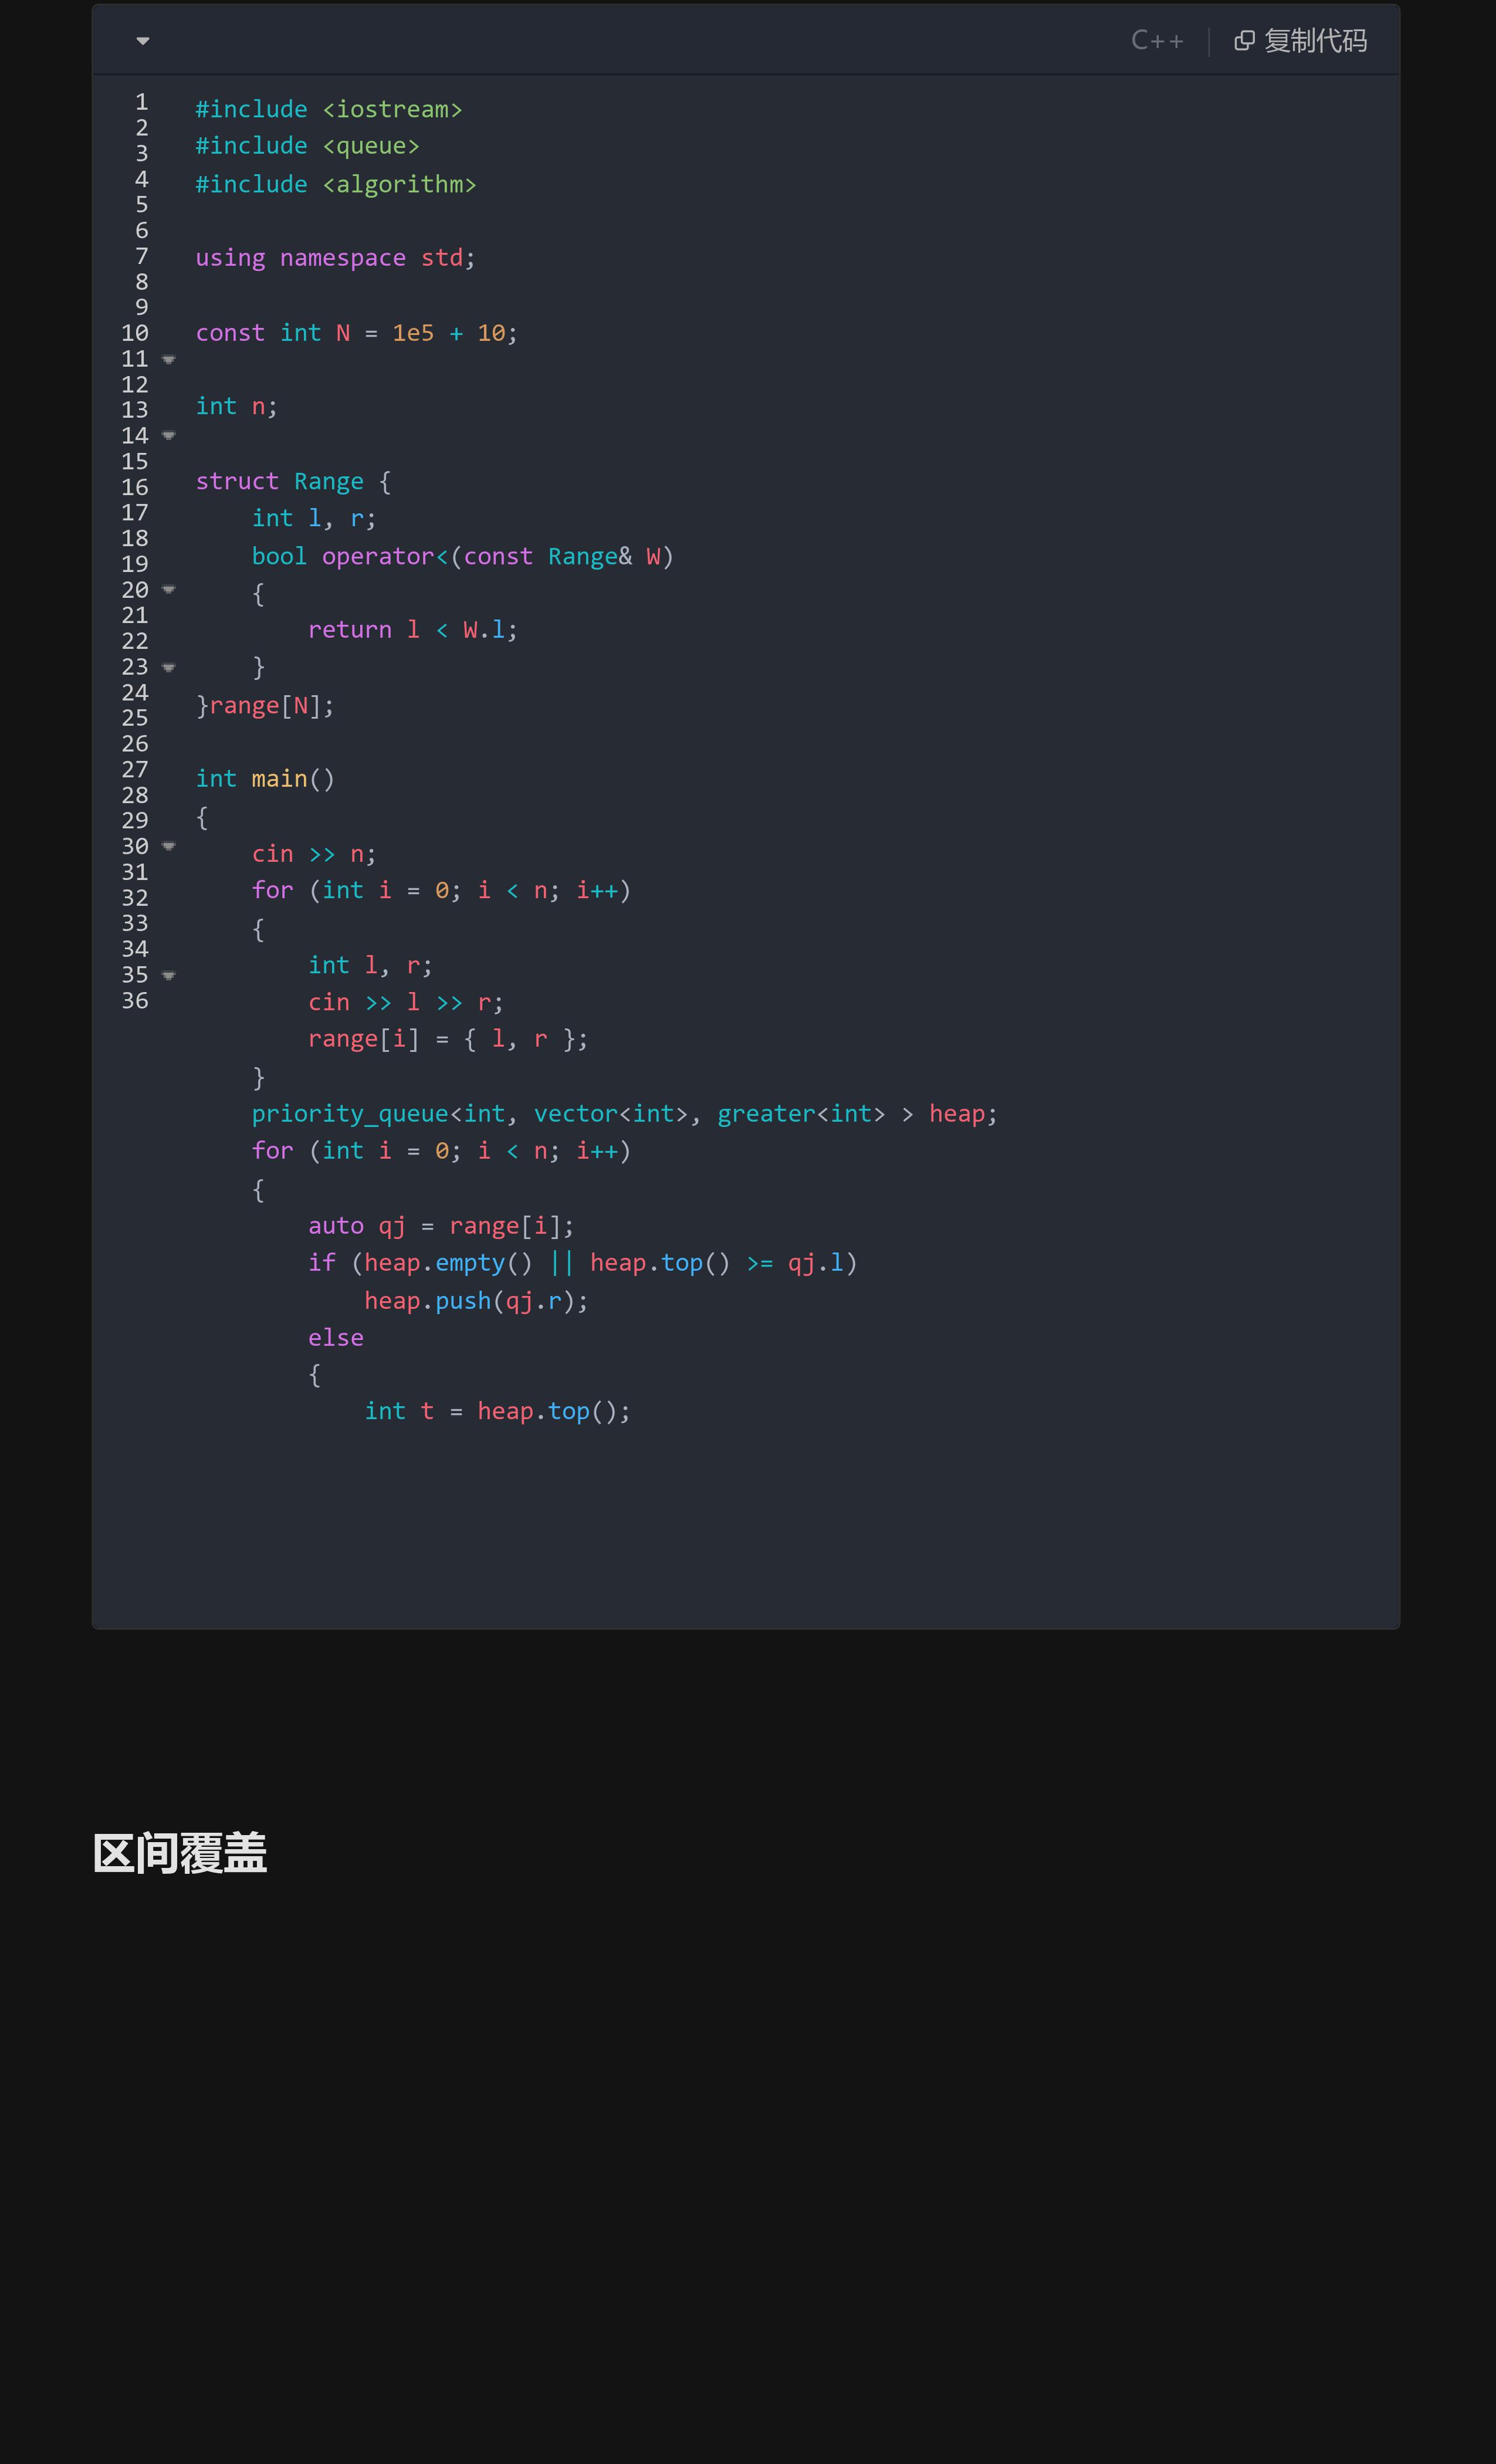Click the heap.push(qj.r) statement
This screenshot has width=1496, height=2464.
(475, 1301)
